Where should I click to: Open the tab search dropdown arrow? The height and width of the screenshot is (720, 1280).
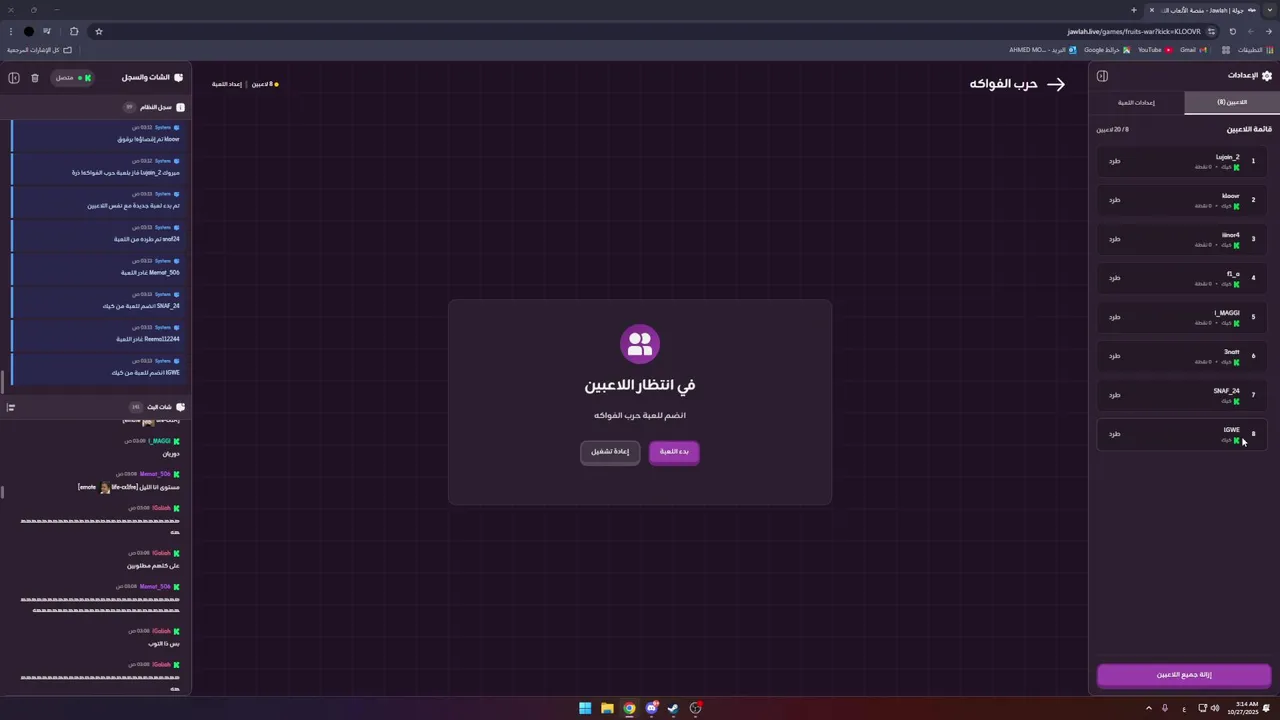(x=1271, y=10)
